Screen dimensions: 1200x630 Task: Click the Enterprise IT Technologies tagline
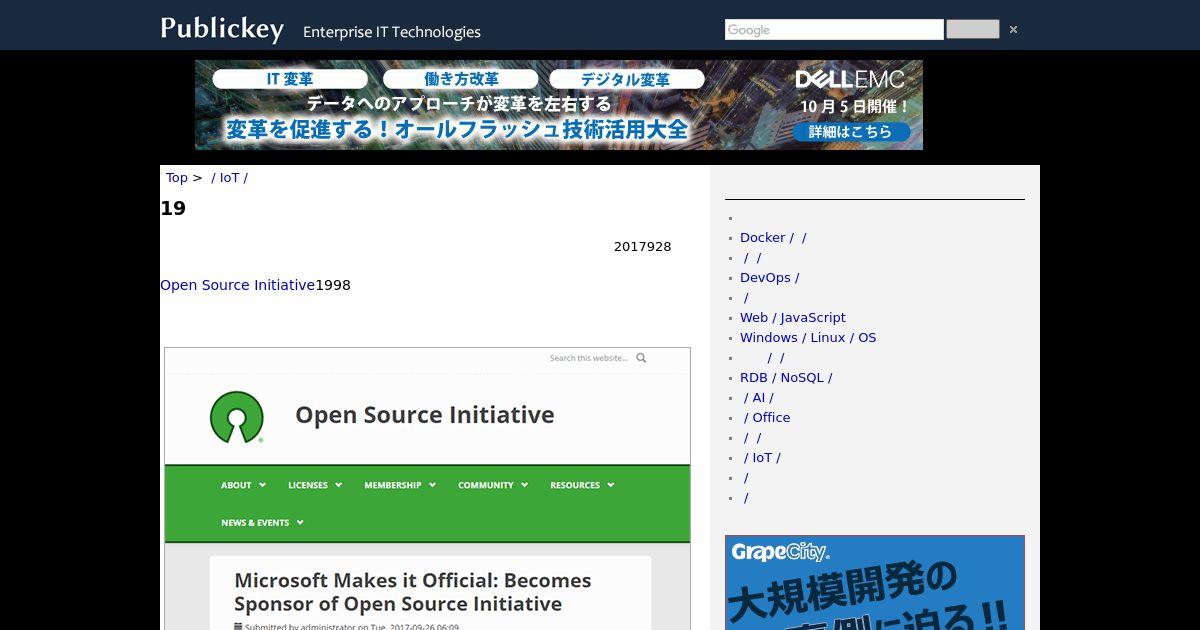(392, 32)
